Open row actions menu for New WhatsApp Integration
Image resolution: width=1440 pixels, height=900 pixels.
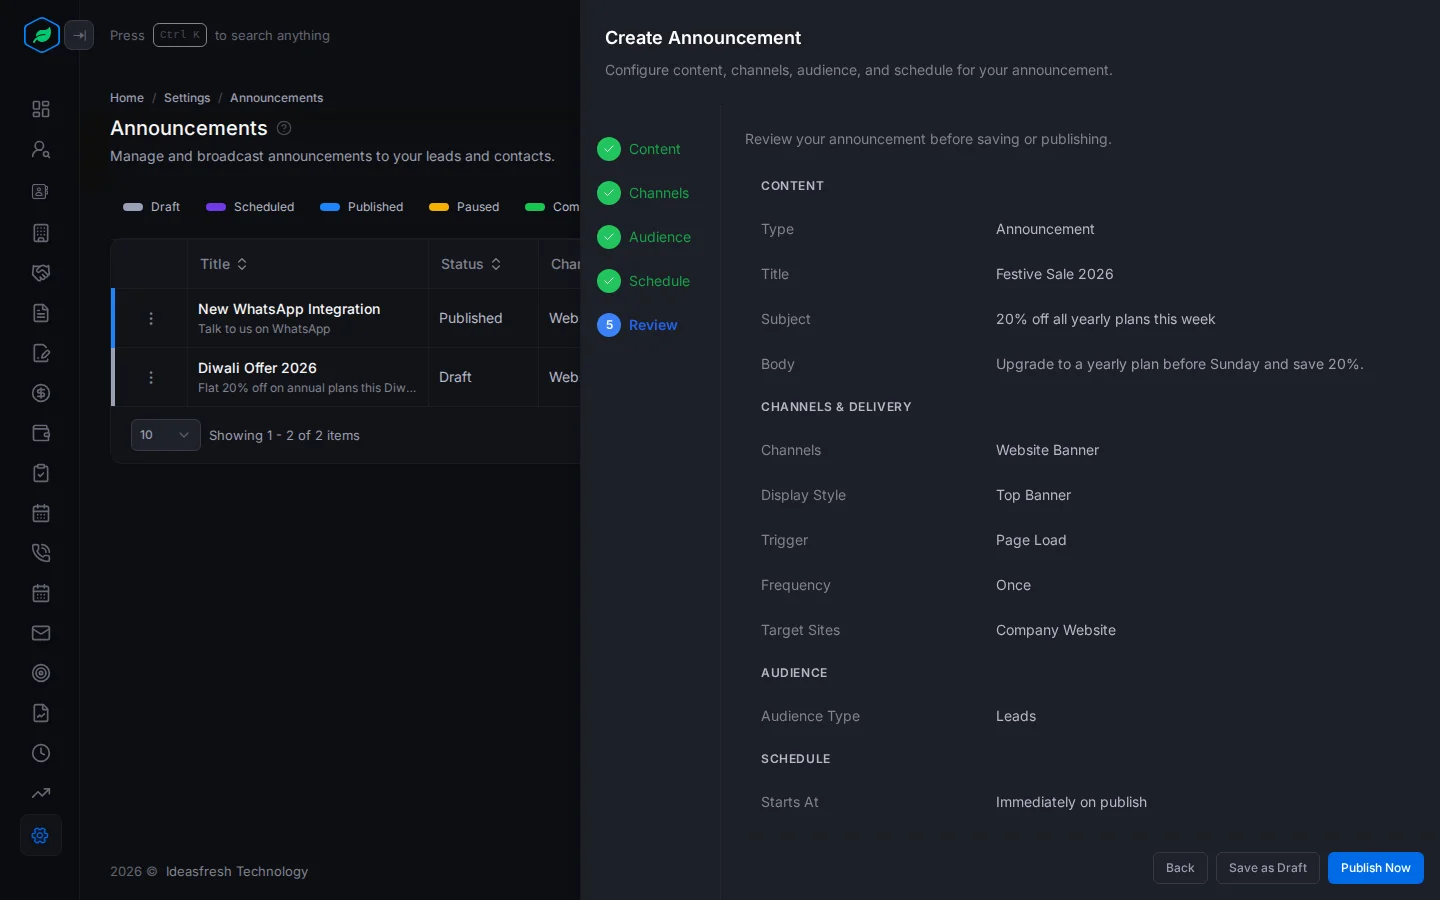[151, 318]
